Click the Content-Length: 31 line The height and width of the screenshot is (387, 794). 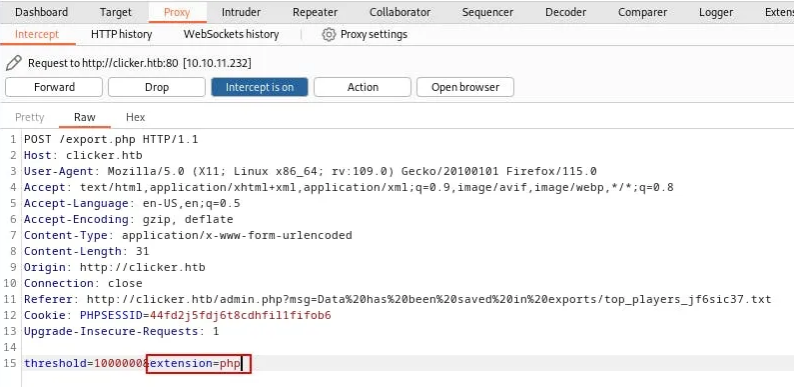point(87,251)
